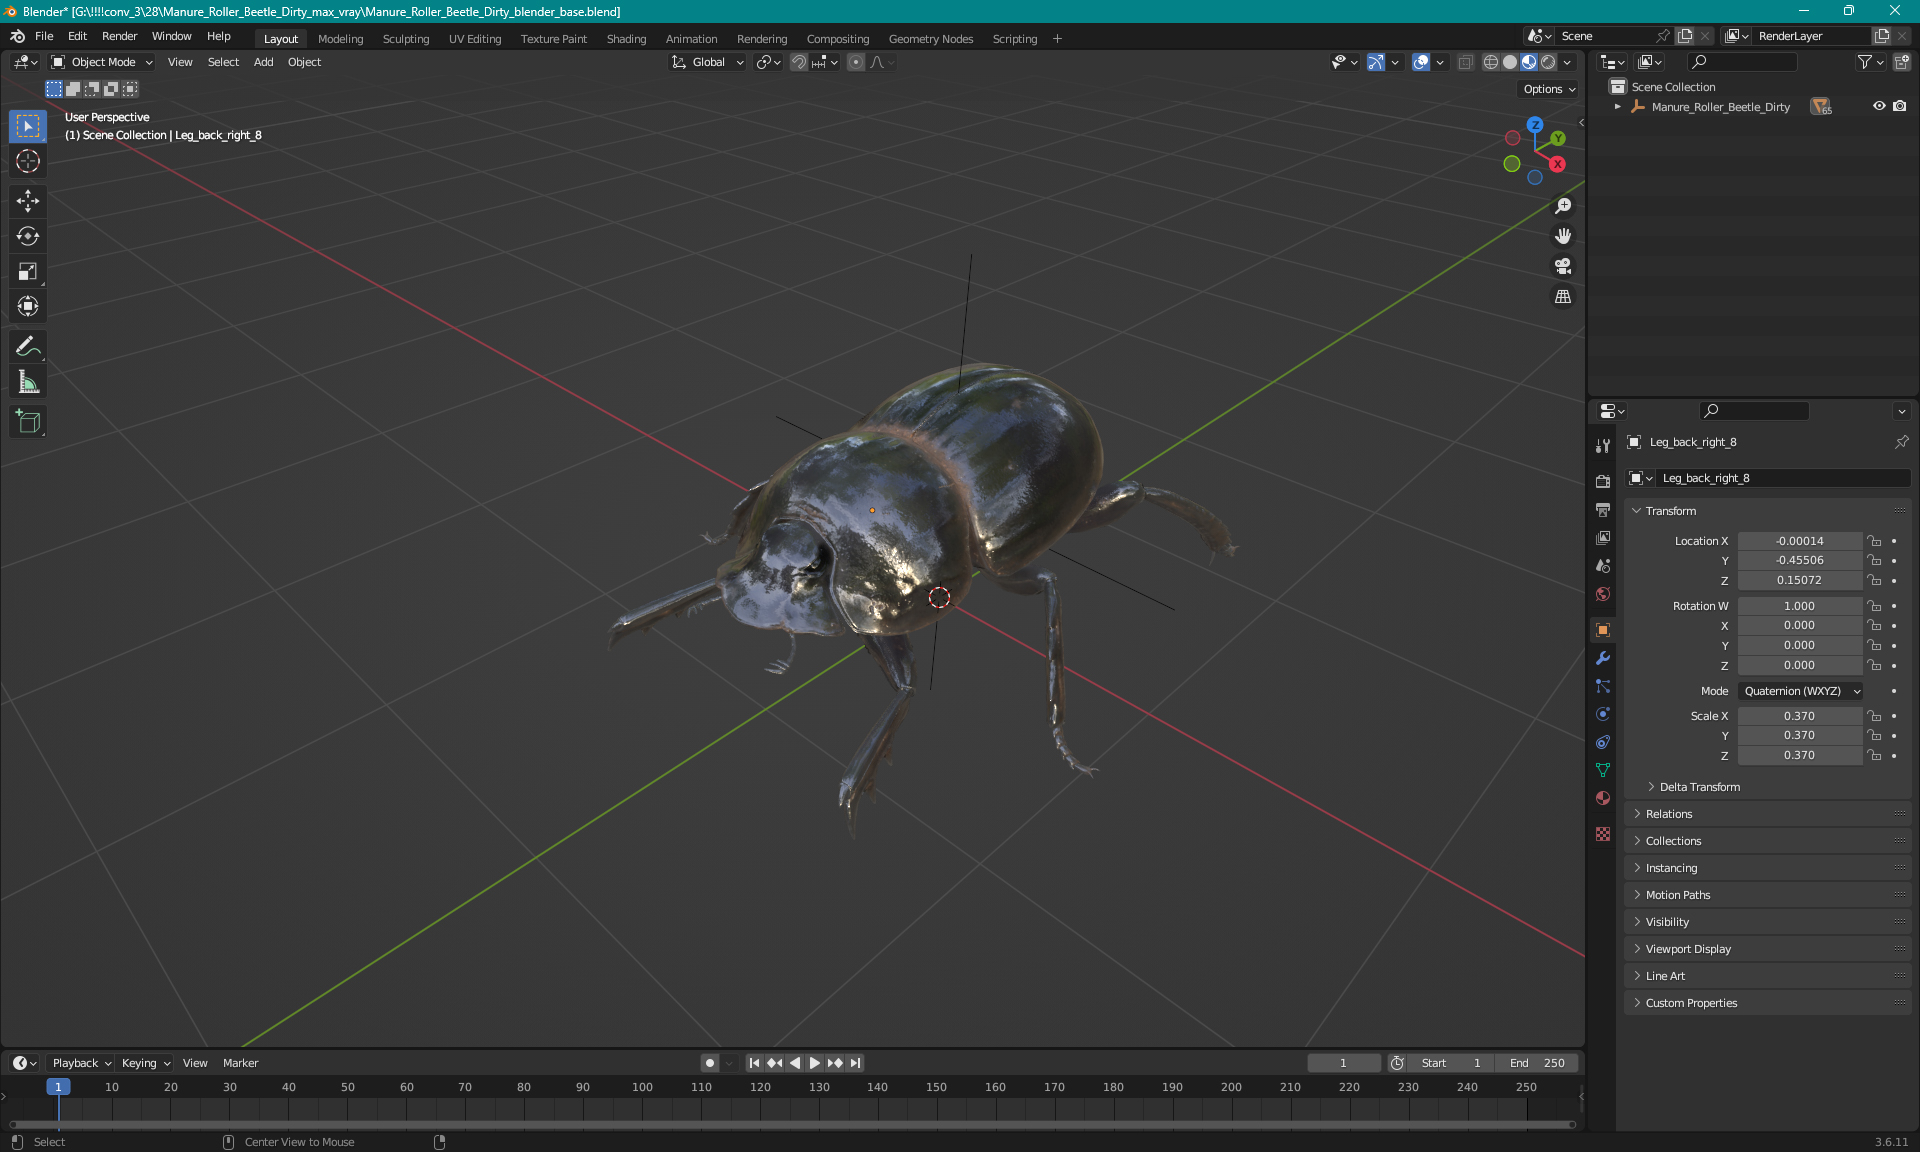Click the Options button
Image resolution: width=1920 pixels, height=1152 pixels.
pos(1549,89)
